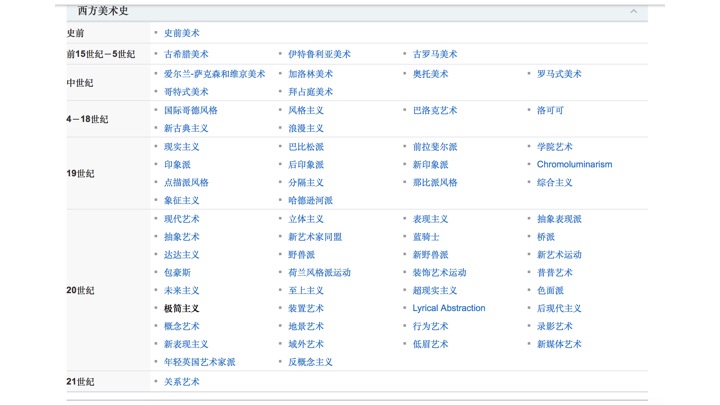Open the 抽象表现派 link
Image resolution: width=720 pixels, height=405 pixels.
coord(559,219)
